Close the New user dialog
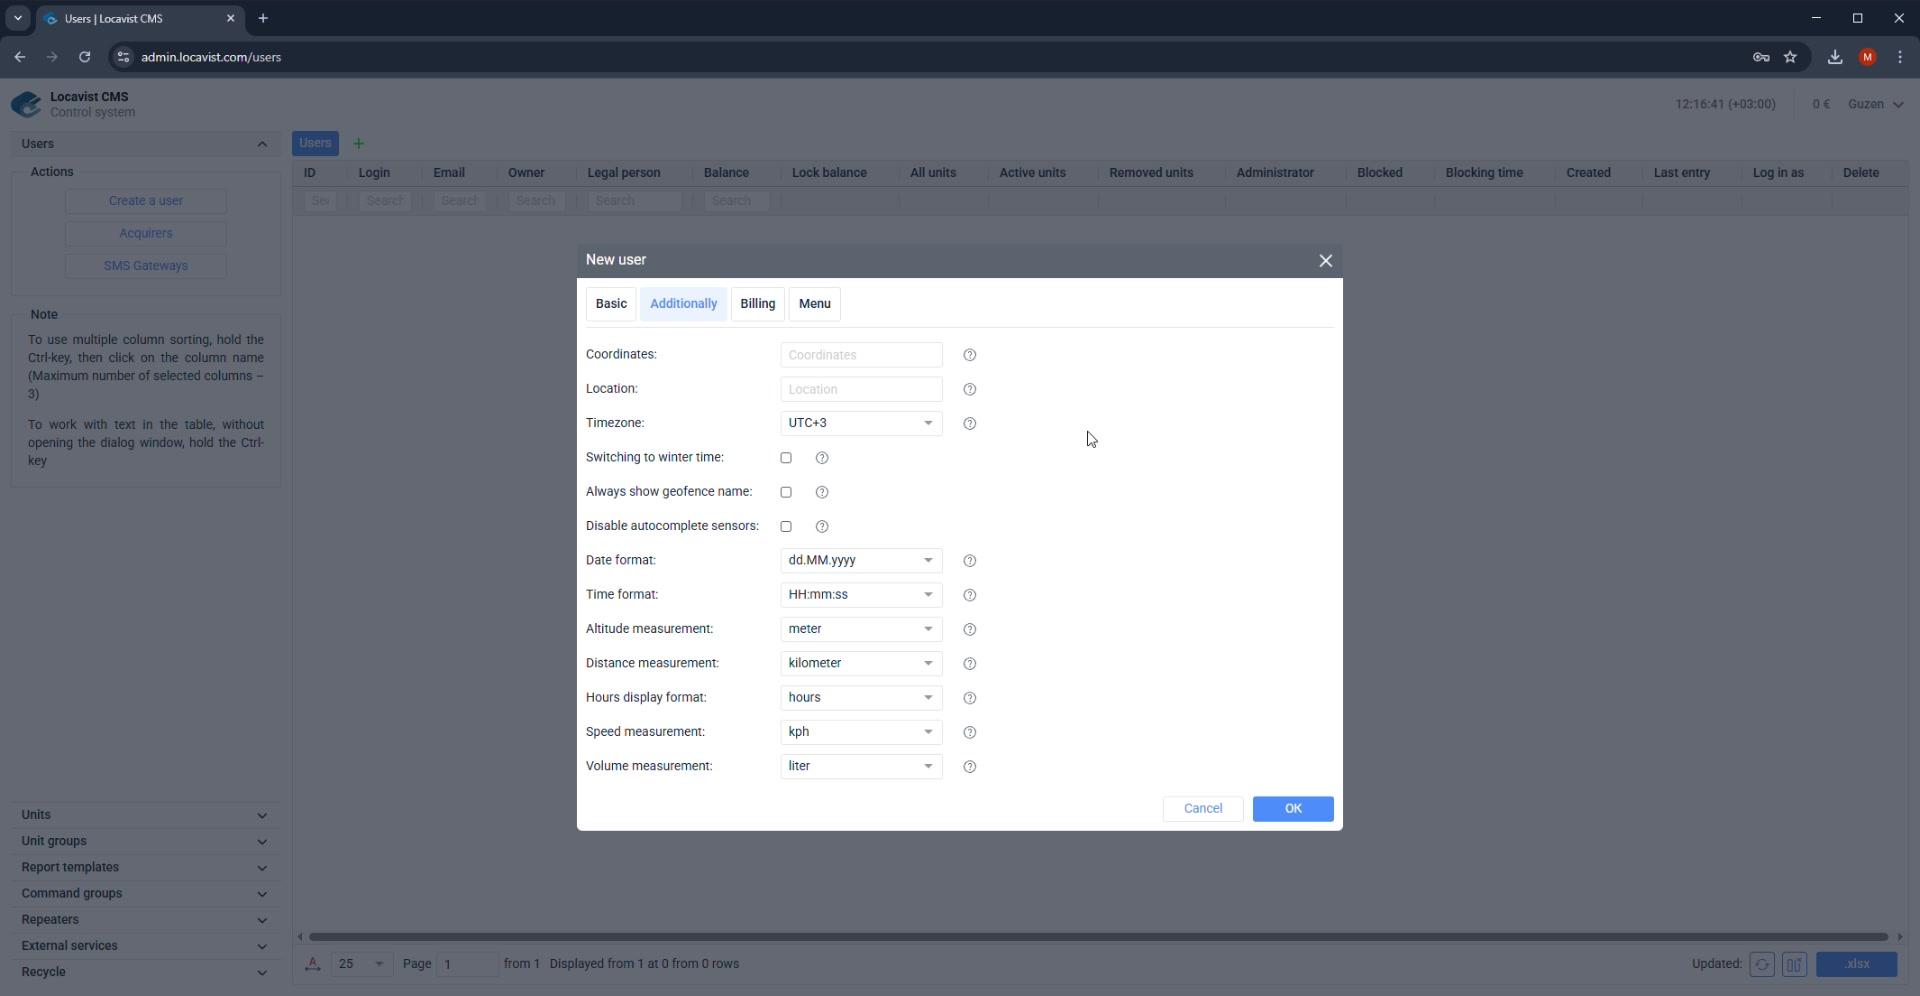 coord(1325,261)
